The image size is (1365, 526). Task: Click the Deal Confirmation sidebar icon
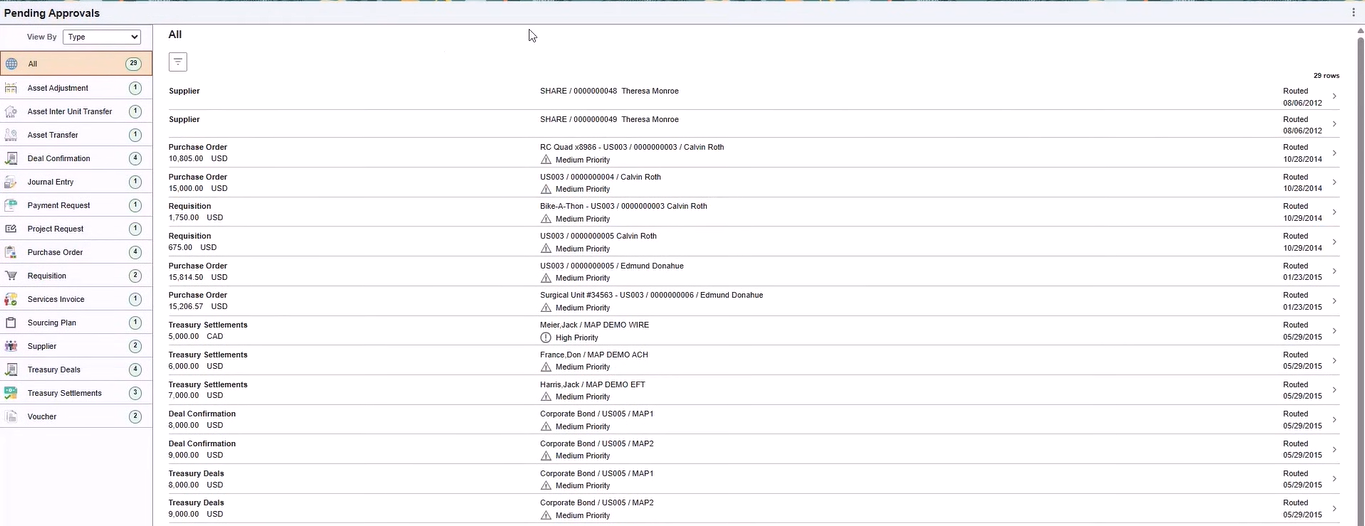[11, 159]
